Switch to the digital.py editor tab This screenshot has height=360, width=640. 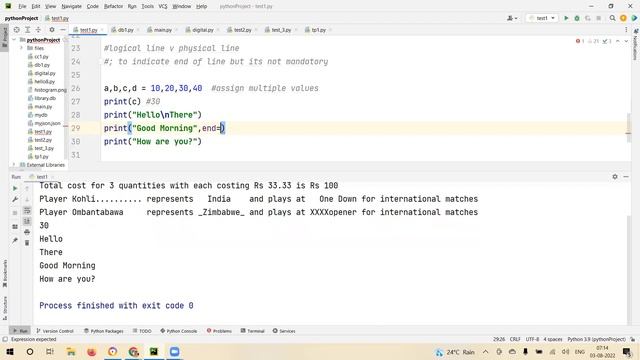tap(202, 30)
